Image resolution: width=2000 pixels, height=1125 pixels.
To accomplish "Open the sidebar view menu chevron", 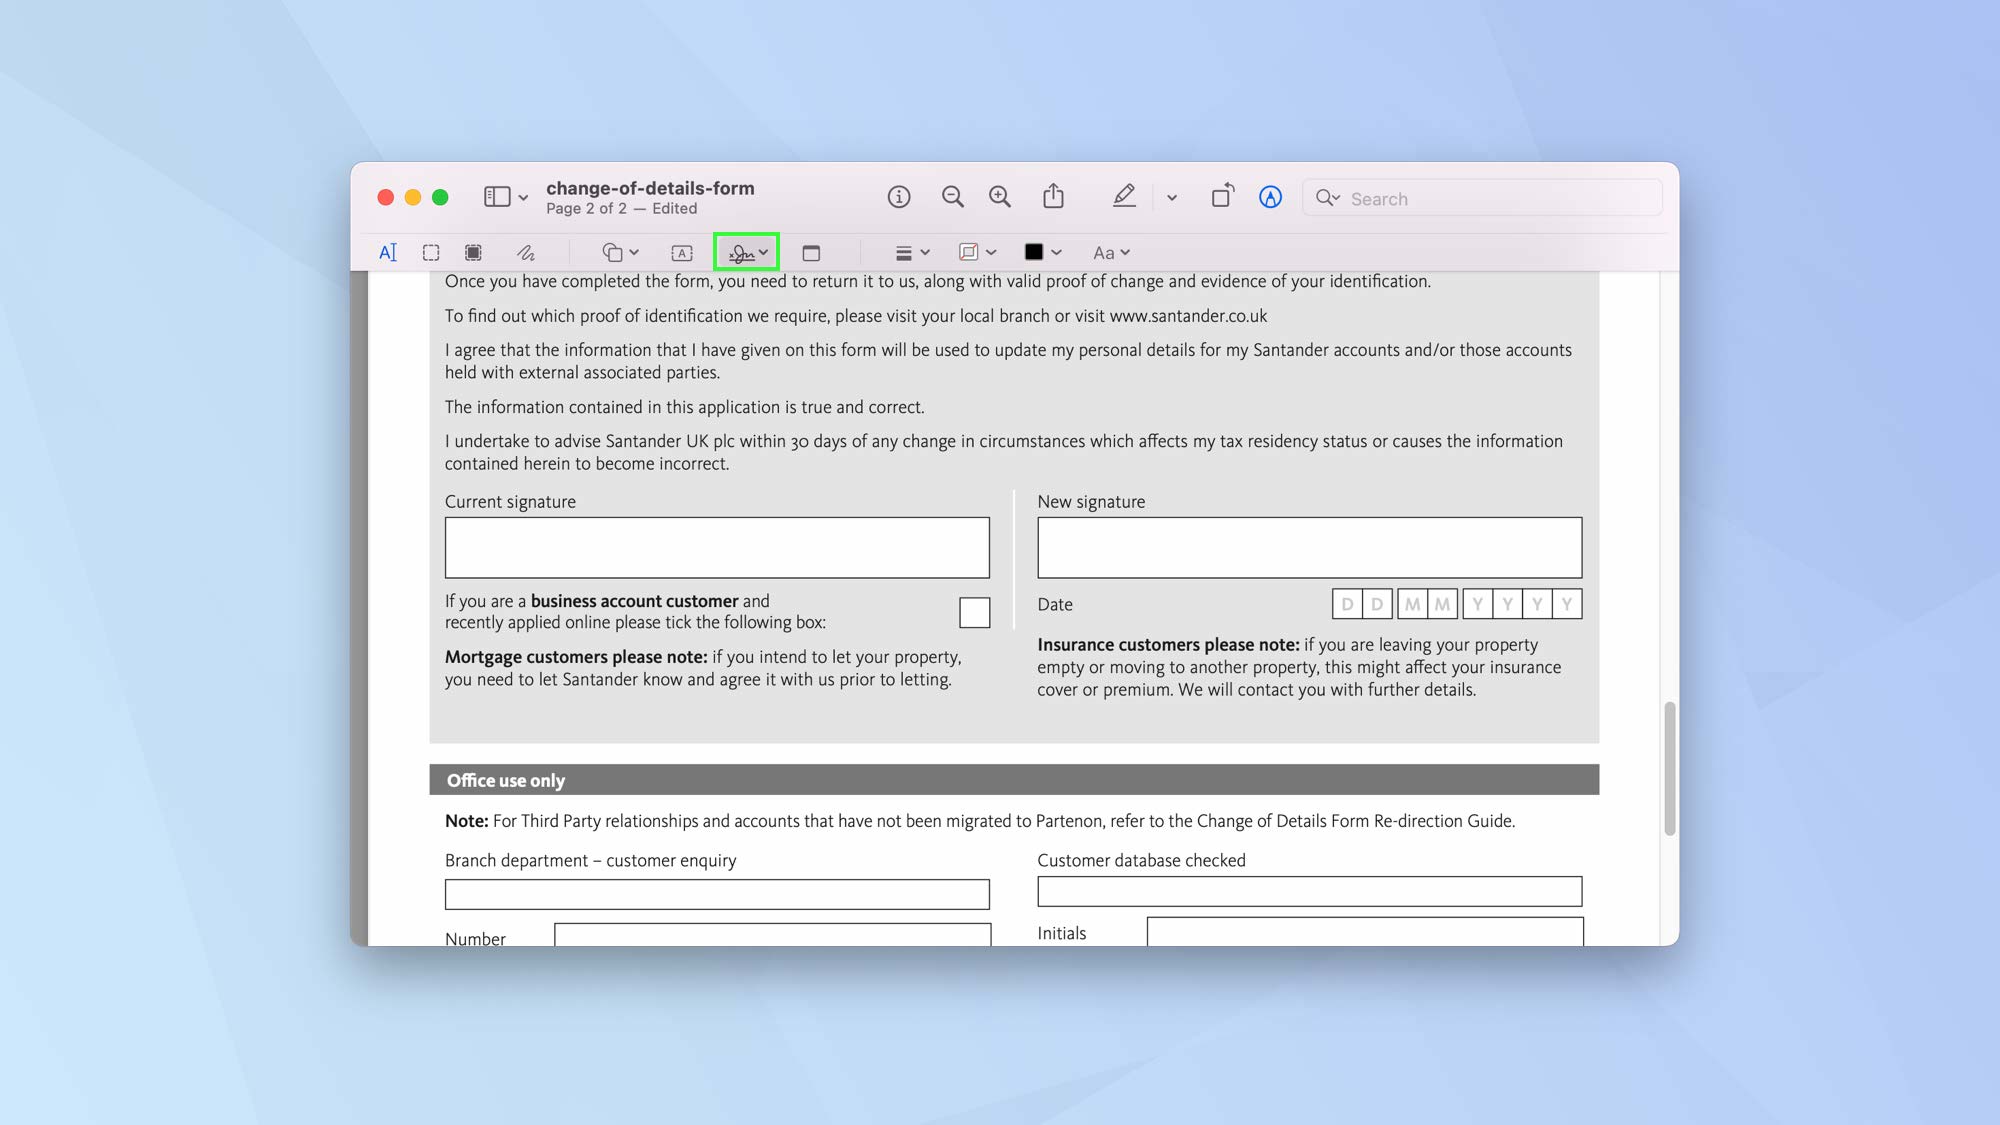I will click(x=523, y=196).
